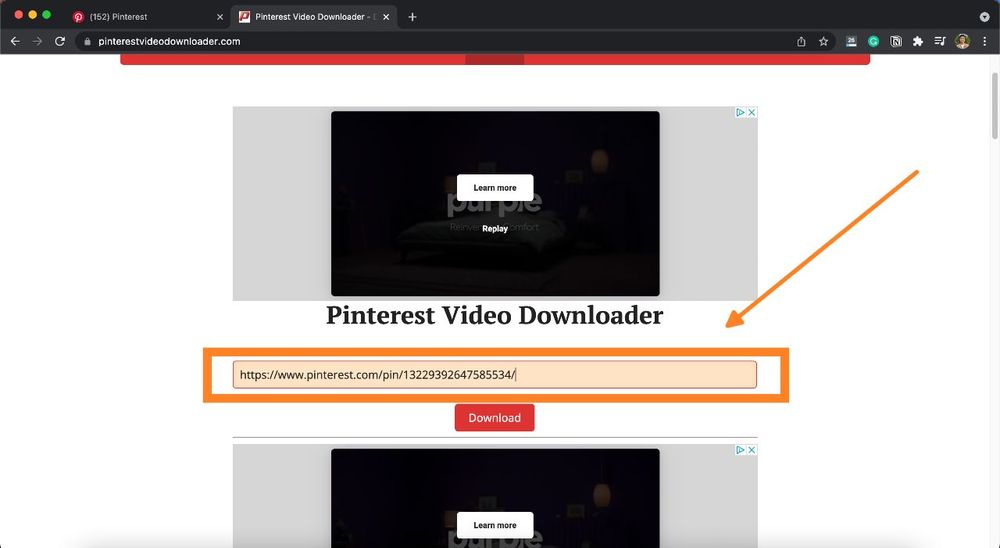Click the address bar URL text
The height and width of the screenshot is (548, 1000).
coord(169,41)
